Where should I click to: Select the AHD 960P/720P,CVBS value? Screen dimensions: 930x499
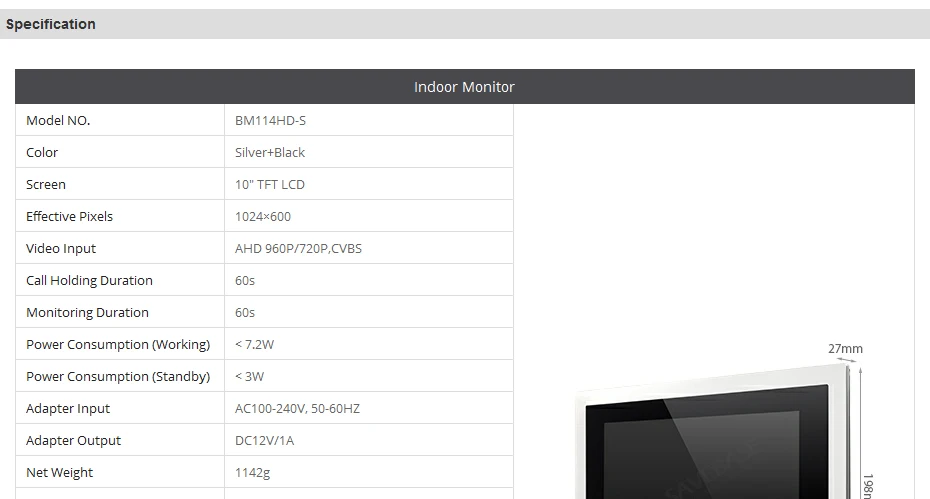pyautogui.click(x=298, y=249)
